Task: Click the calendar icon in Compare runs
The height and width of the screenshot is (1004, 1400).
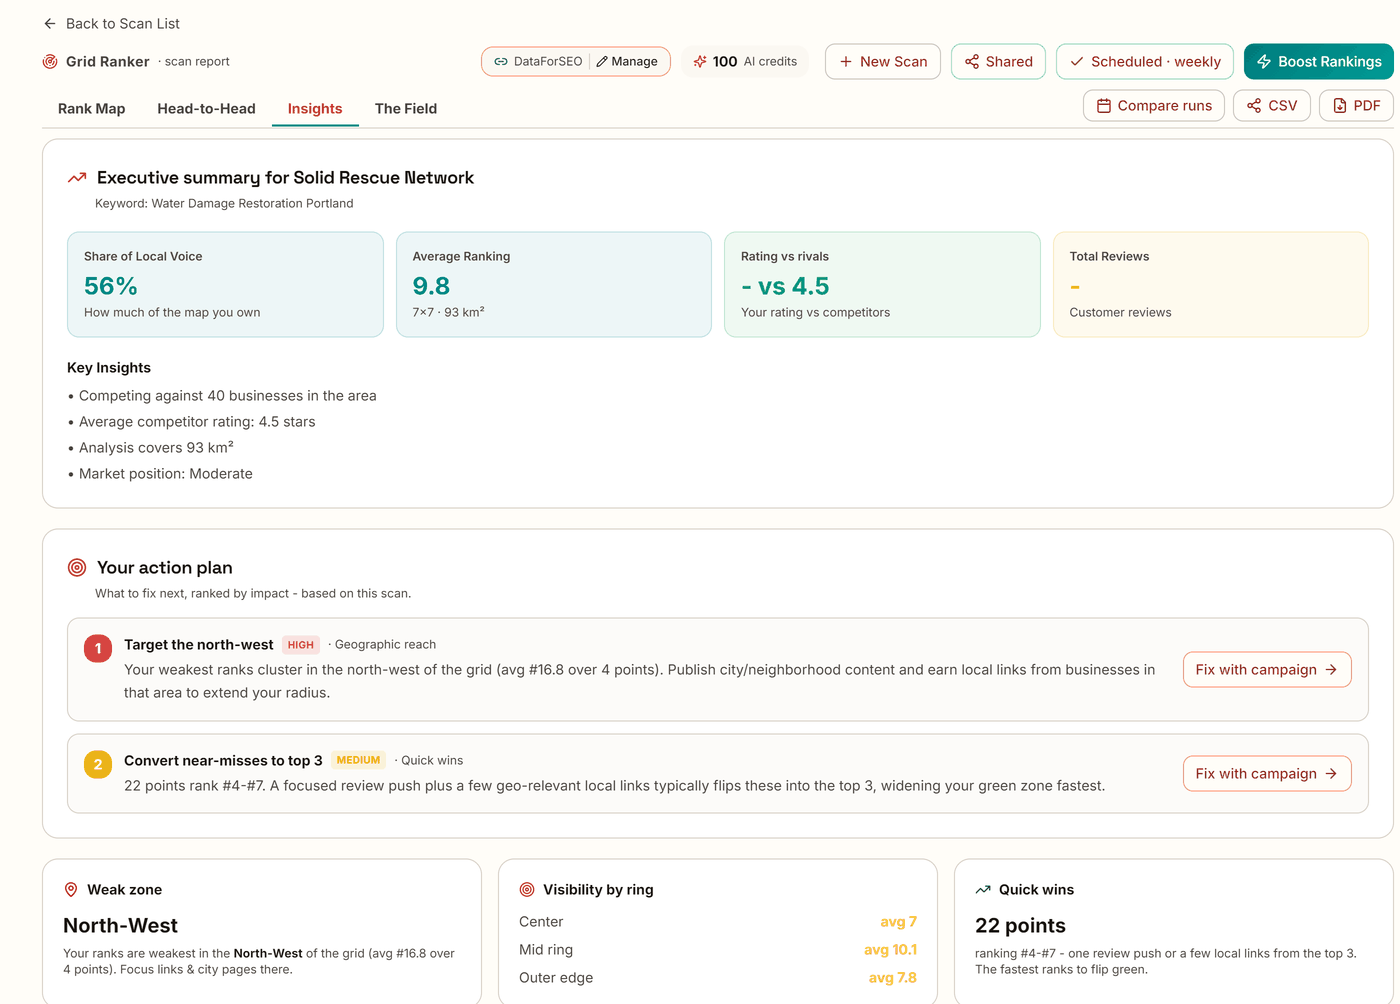Action: [1104, 105]
